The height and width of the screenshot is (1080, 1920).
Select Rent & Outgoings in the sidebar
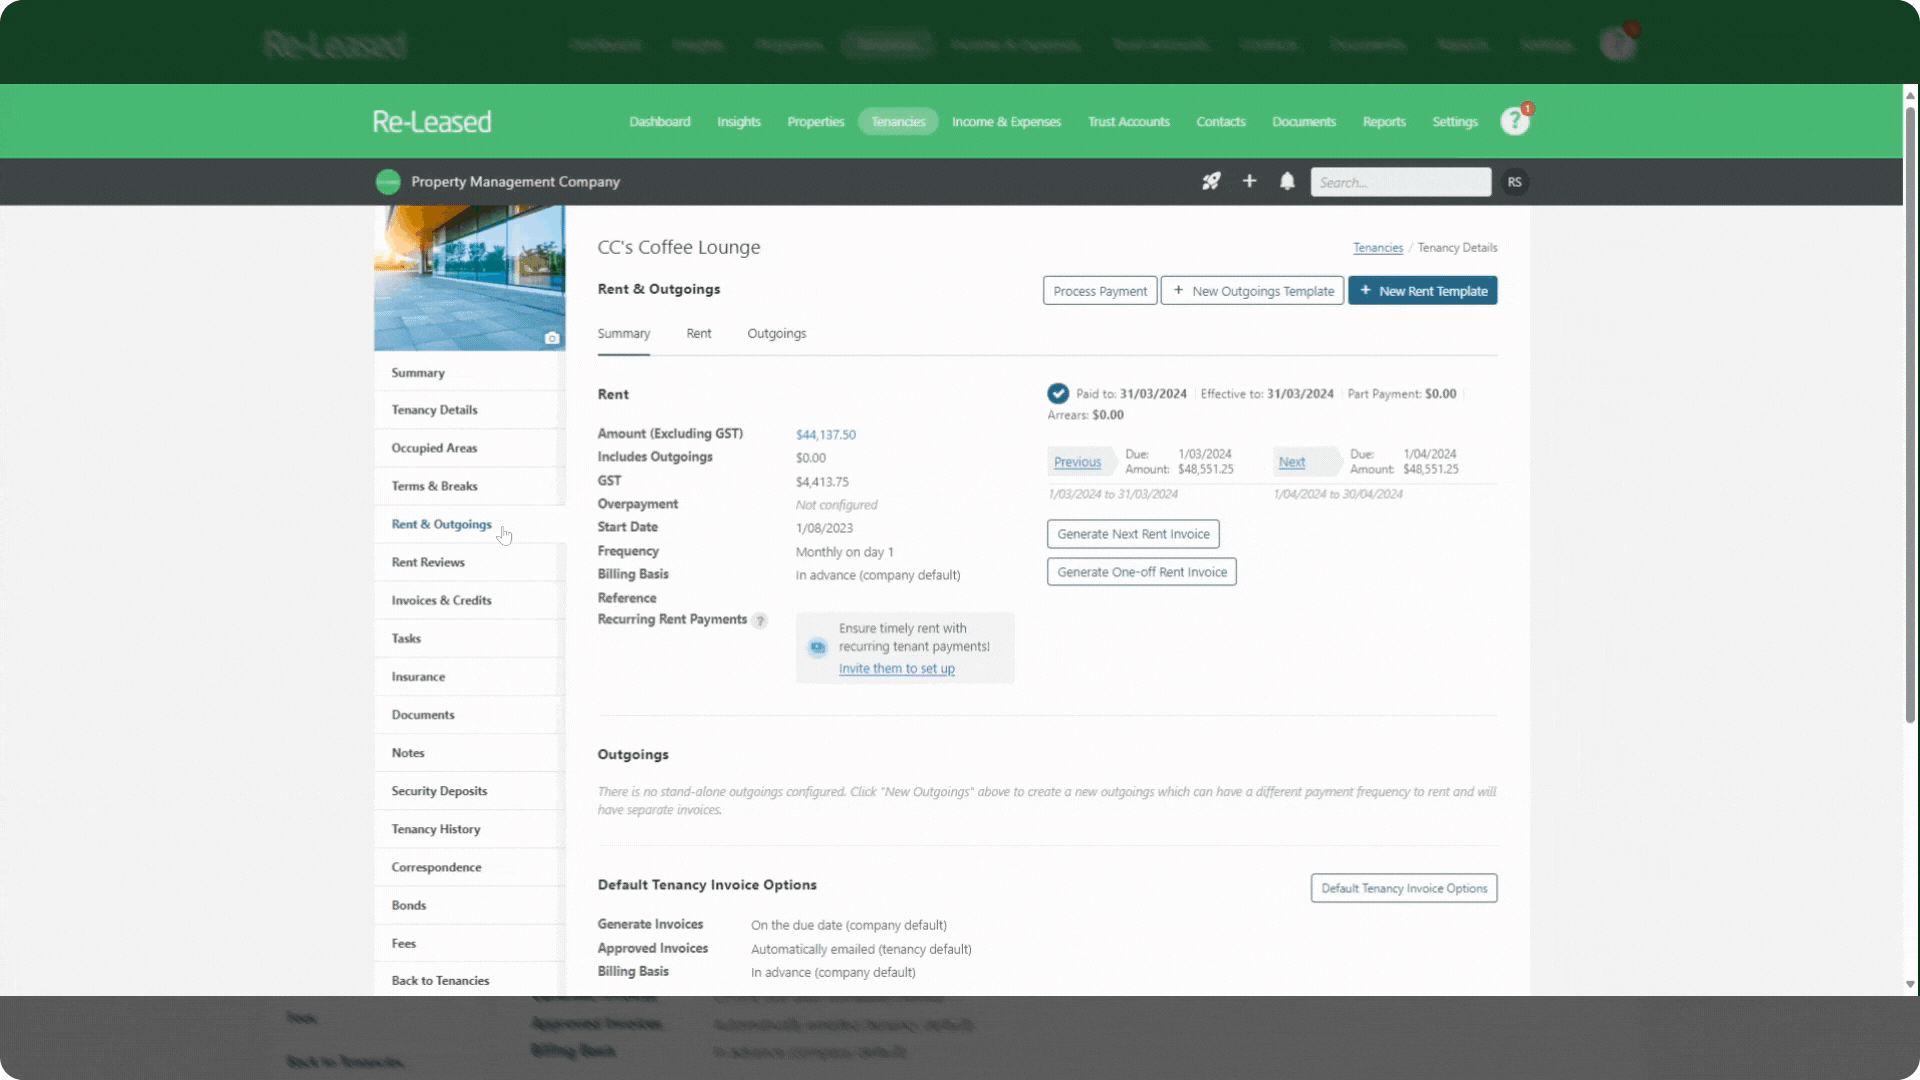click(469, 524)
